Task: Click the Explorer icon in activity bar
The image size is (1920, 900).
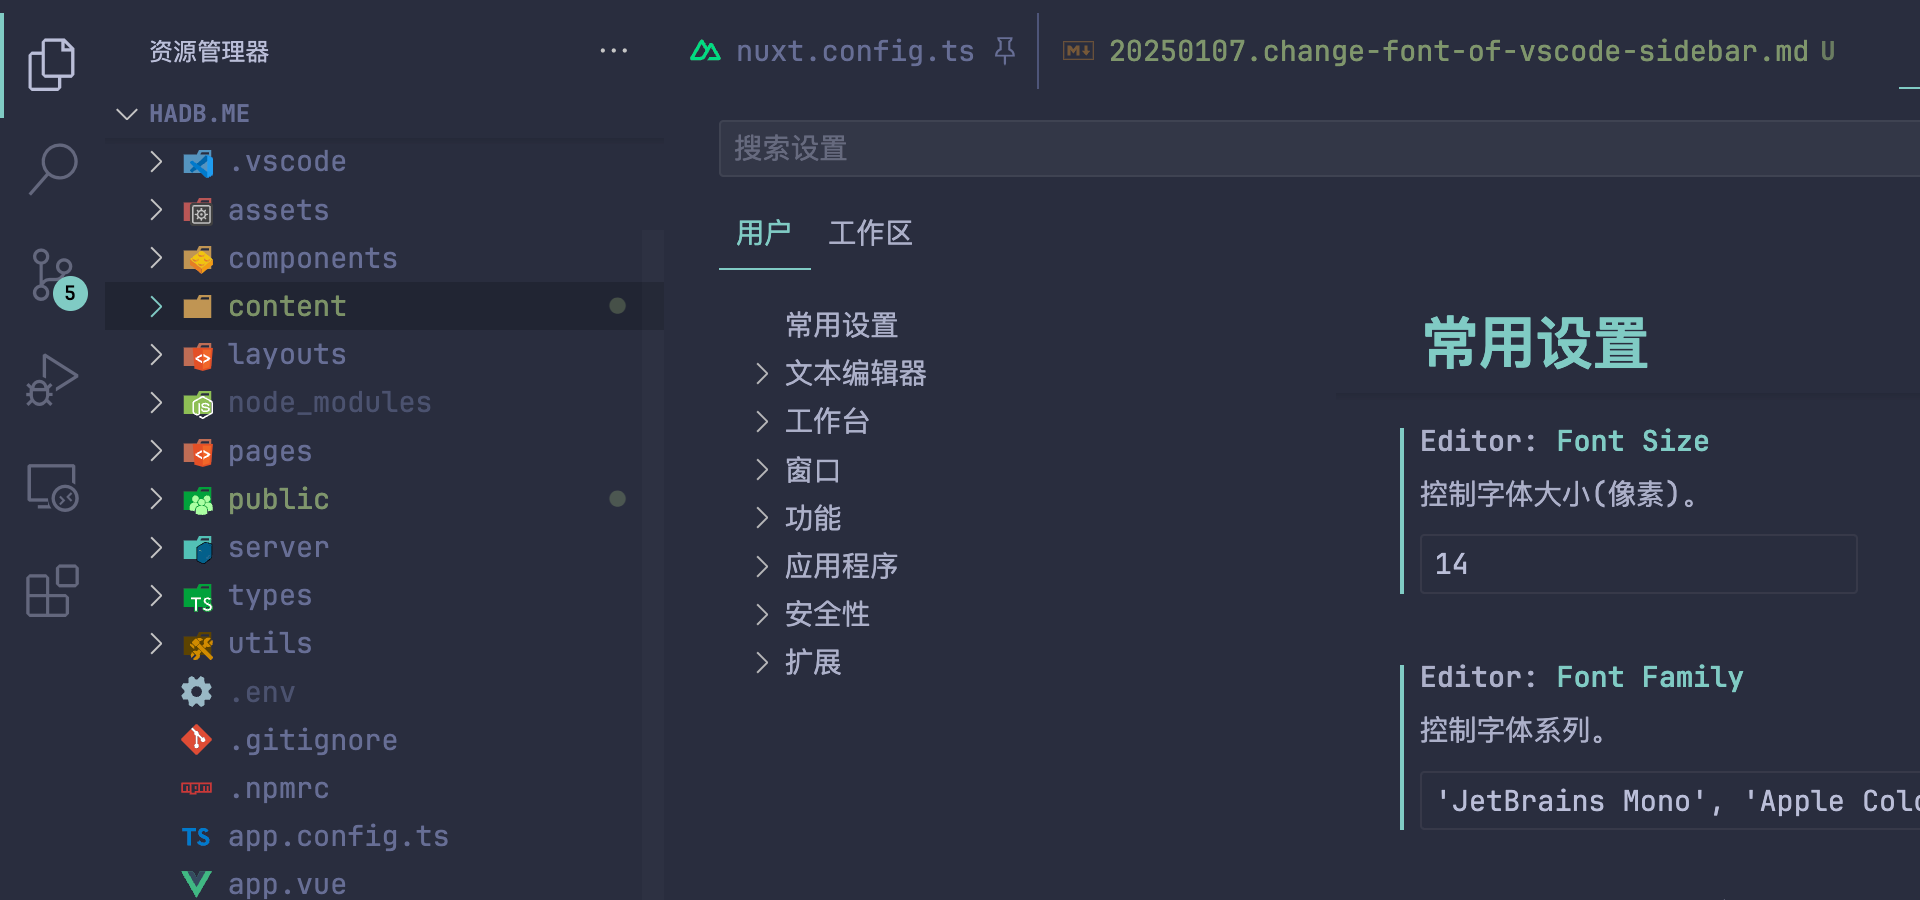Action: pyautogui.click(x=52, y=63)
